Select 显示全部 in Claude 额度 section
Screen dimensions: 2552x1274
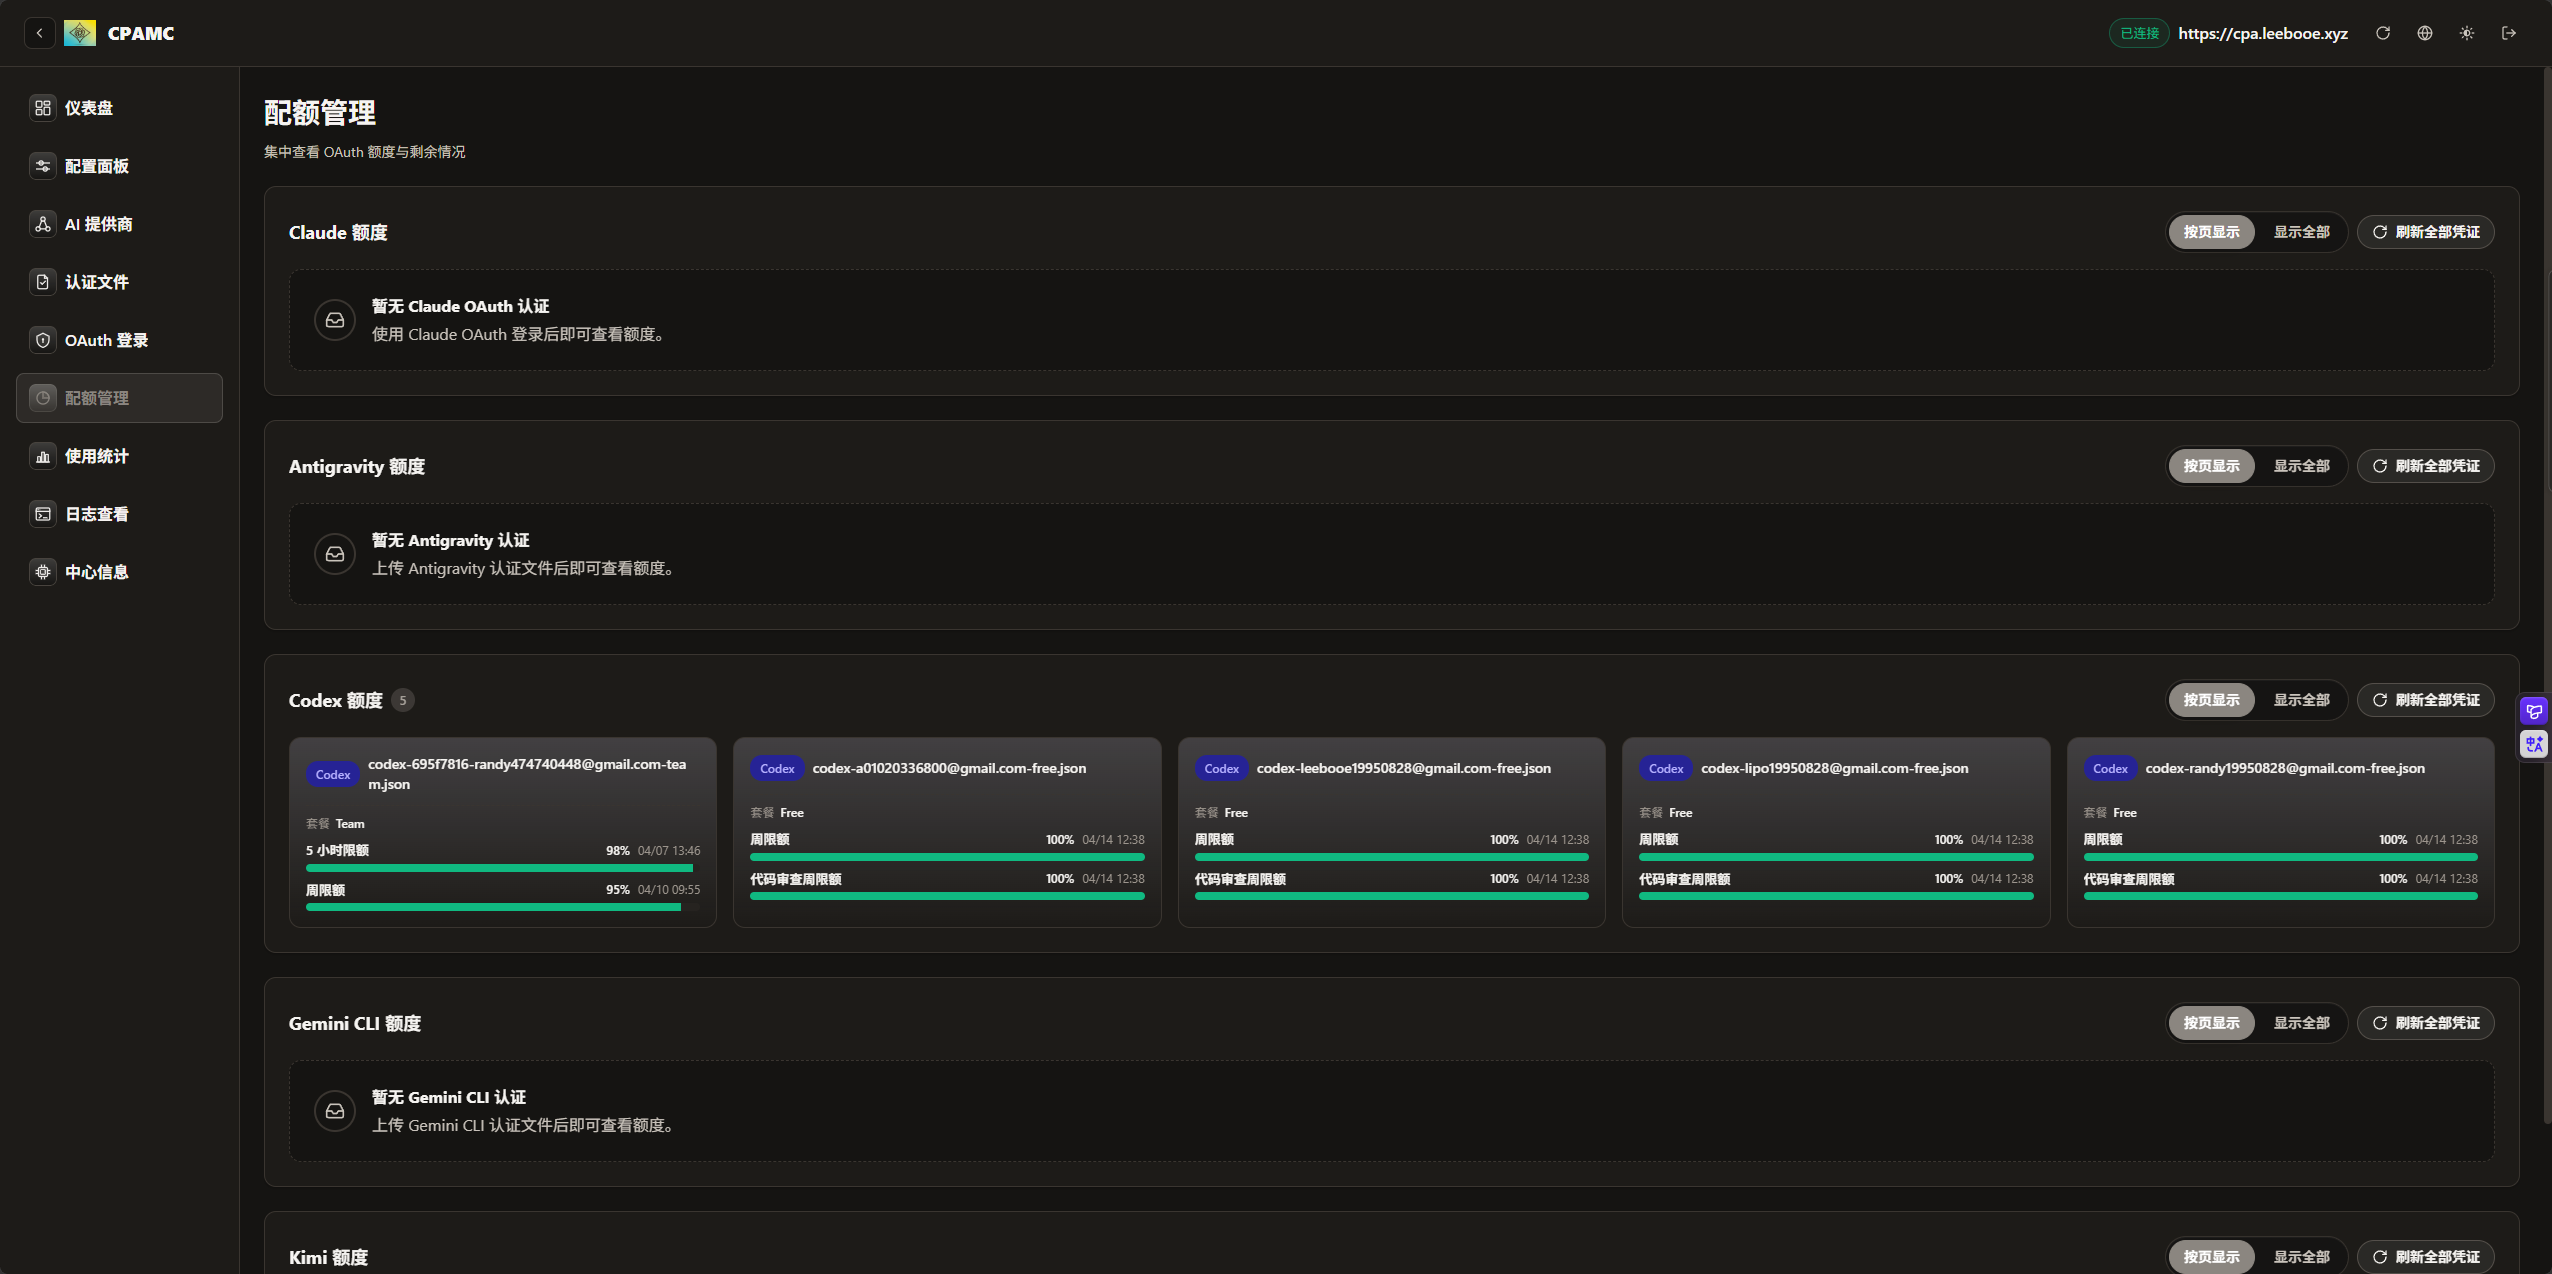(x=2301, y=232)
